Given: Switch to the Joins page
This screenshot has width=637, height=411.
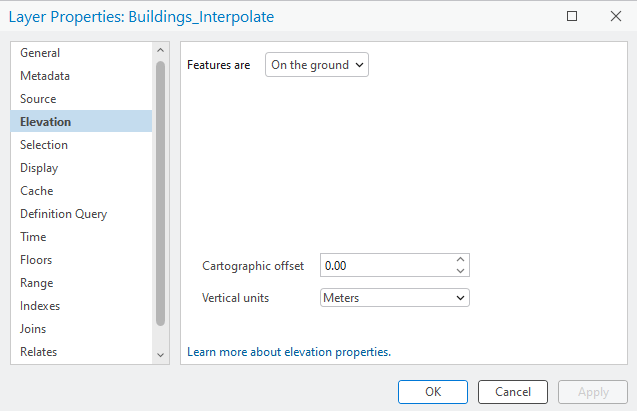Looking at the screenshot, I should (x=33, y=329).
